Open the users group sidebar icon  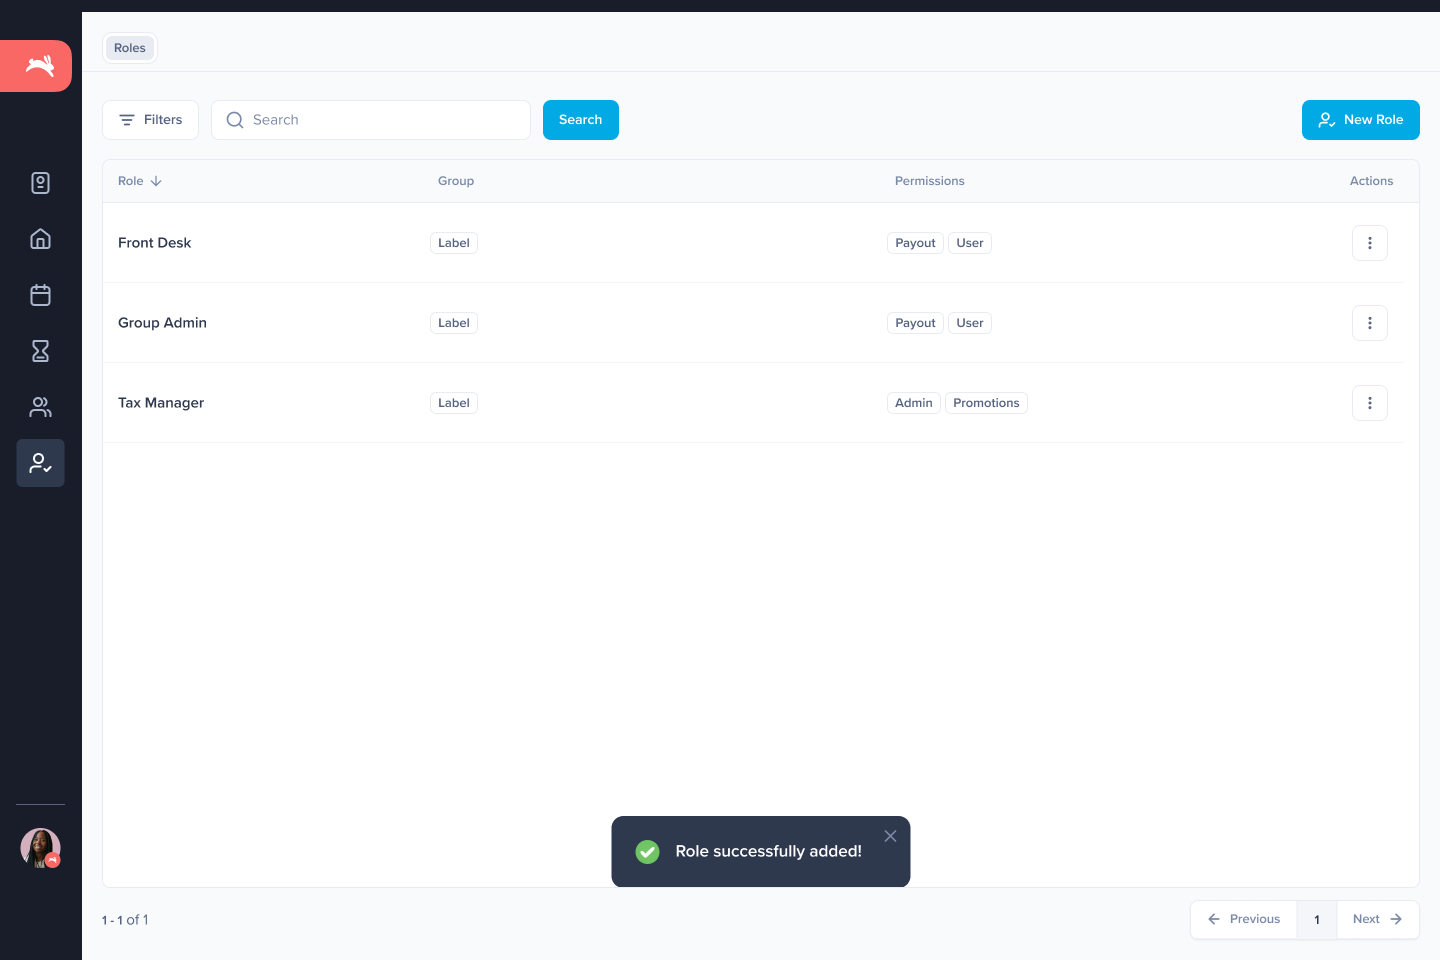[40, 407]
